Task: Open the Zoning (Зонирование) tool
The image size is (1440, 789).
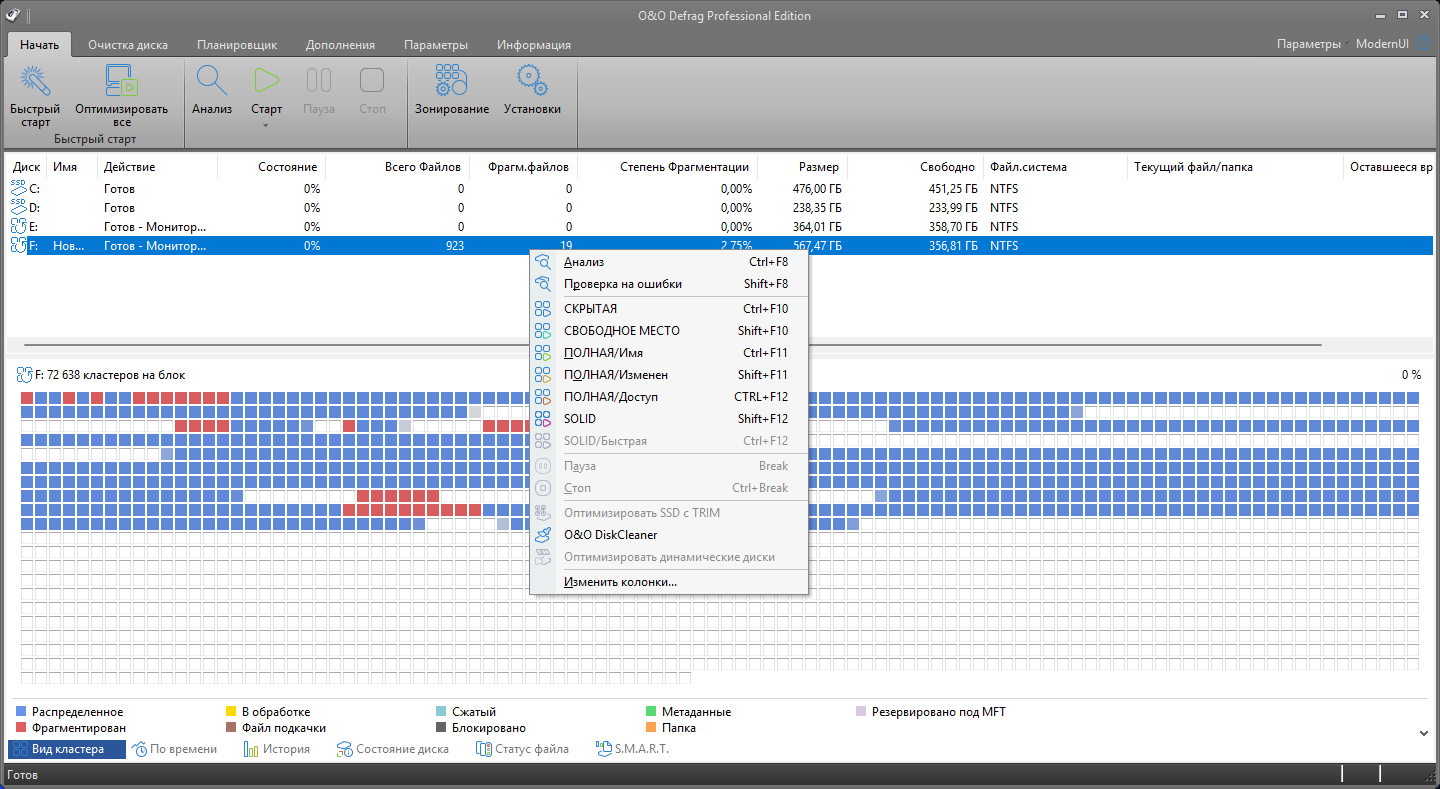Action: pyautogui.click(x=452, y=82)
